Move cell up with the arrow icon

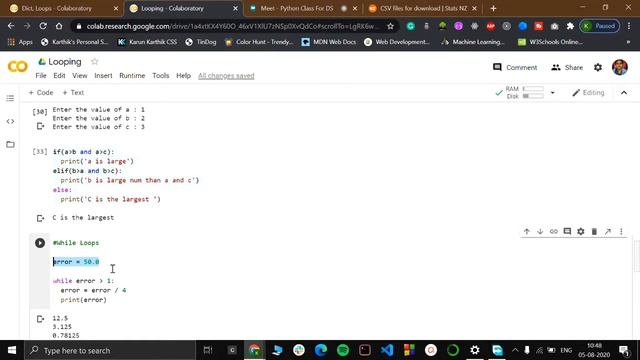point(527,231)
